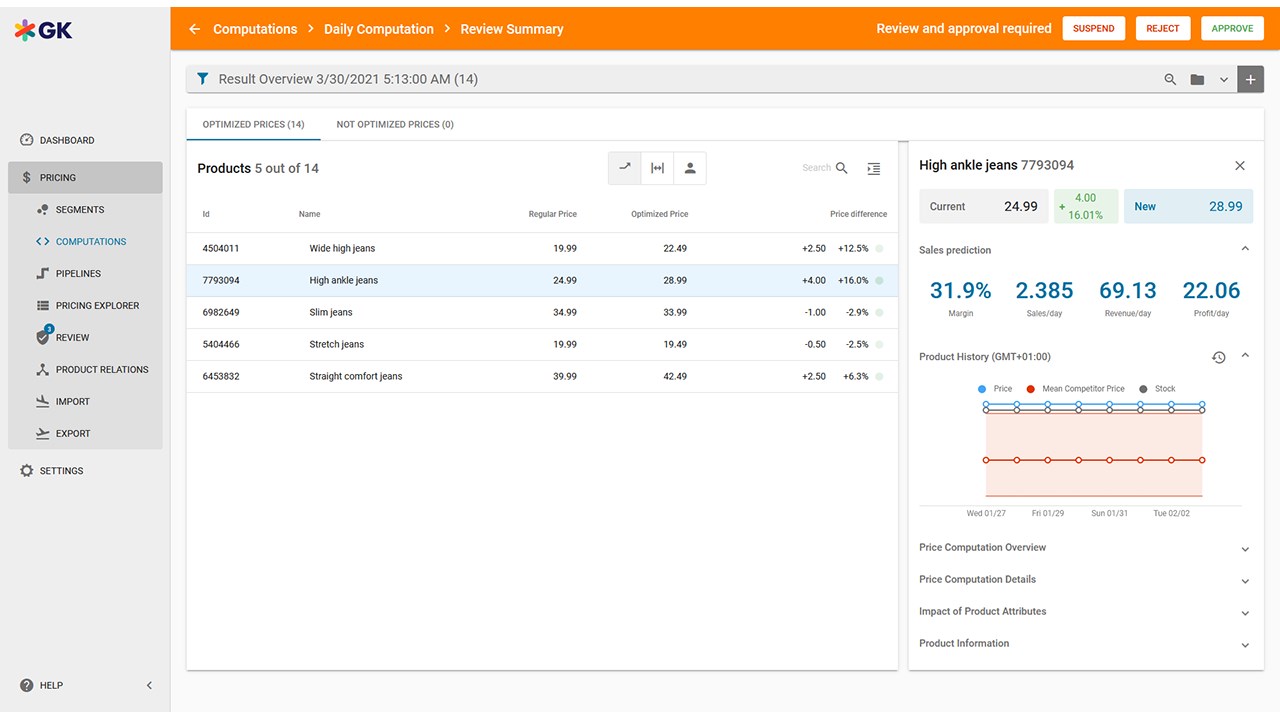Select the Stretch jeans row
1280x720 pixels.
coord(542,345)
